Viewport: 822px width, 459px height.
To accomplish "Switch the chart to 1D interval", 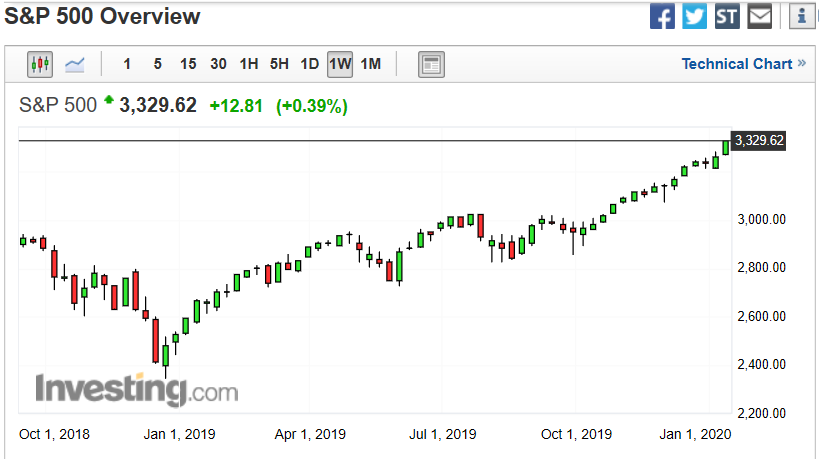I will click(310, 65).
